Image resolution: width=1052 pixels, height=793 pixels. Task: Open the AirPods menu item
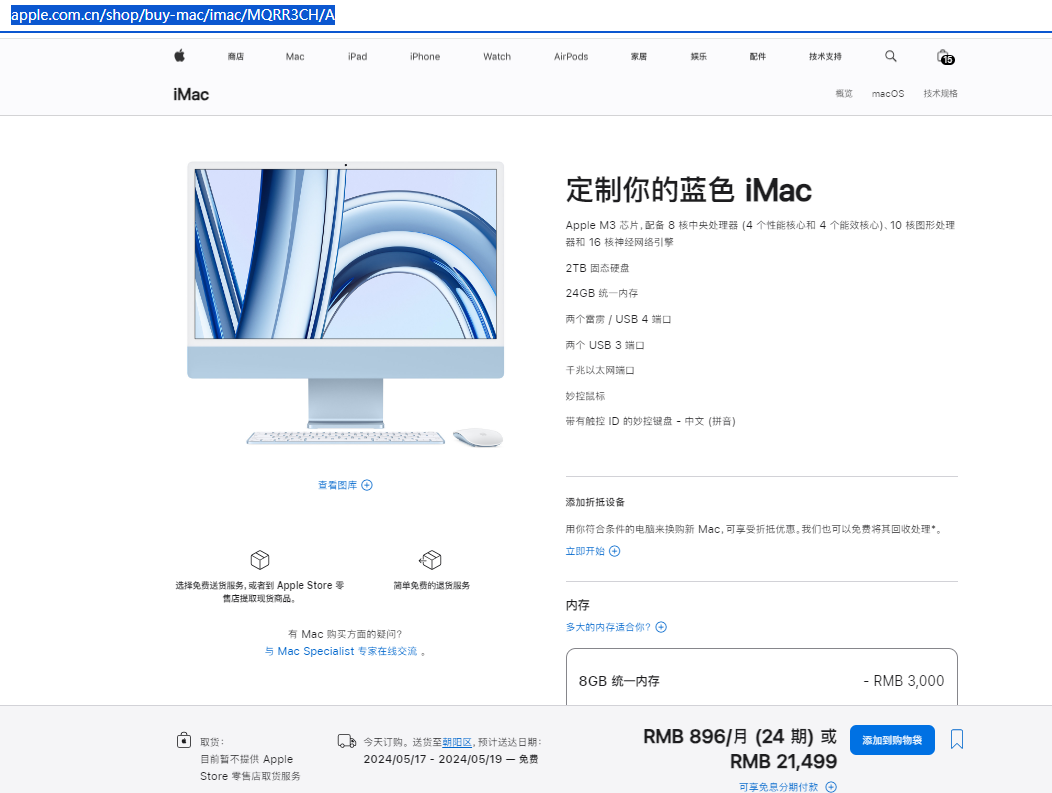click(571, 56)
